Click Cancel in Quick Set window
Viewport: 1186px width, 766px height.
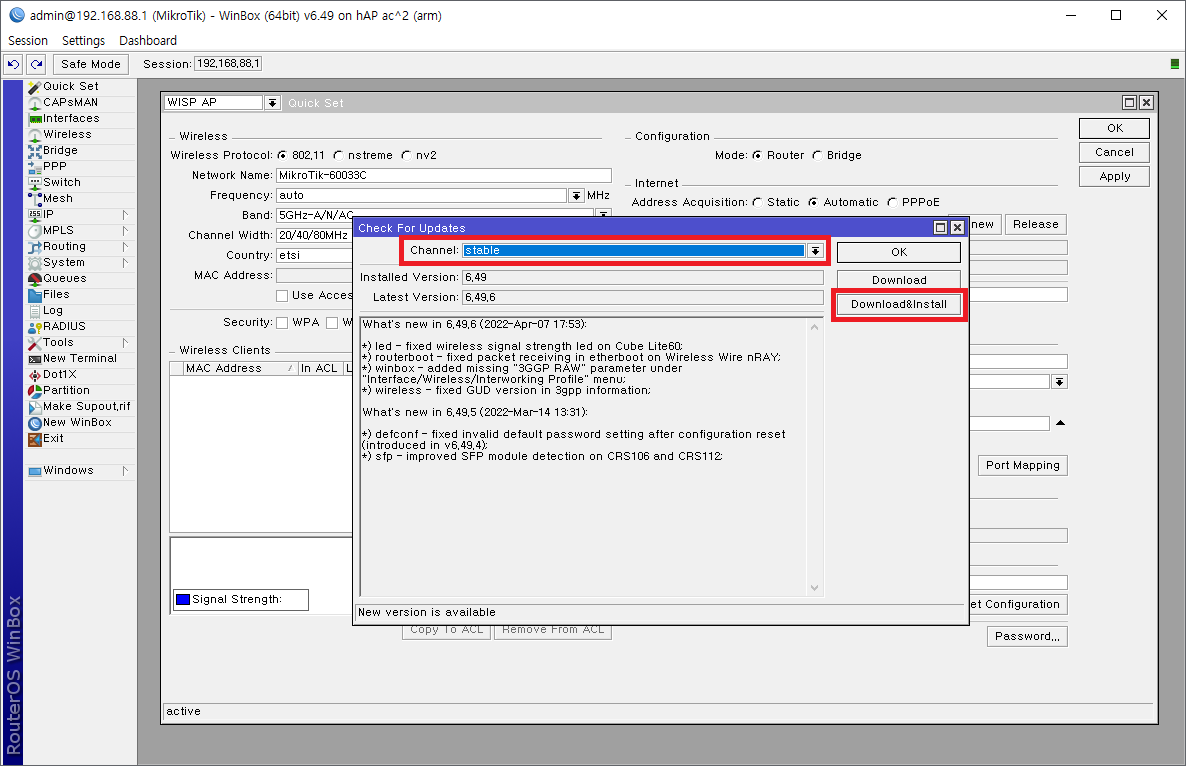pos(1114,152)
